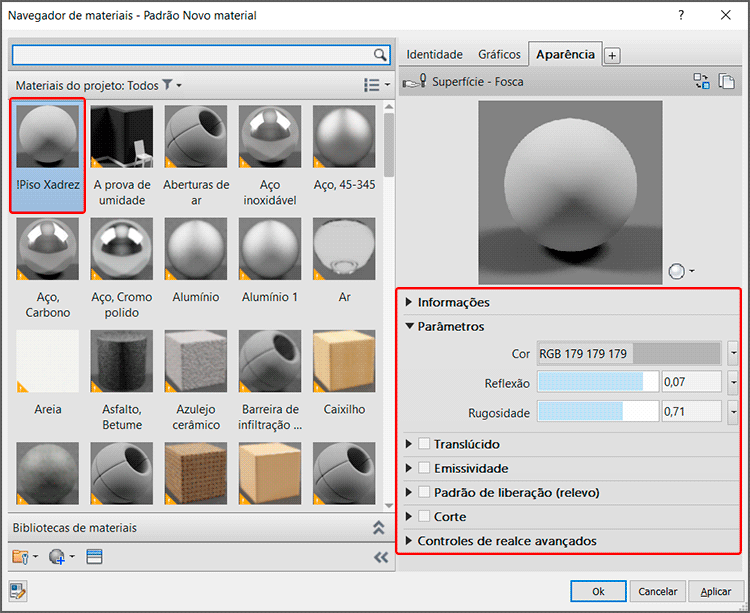Image resolution: width=750 pixels, height=613 pixels.
Task: Open the Rugosidade options dropdown arrow
Action: tap(733, 412)
